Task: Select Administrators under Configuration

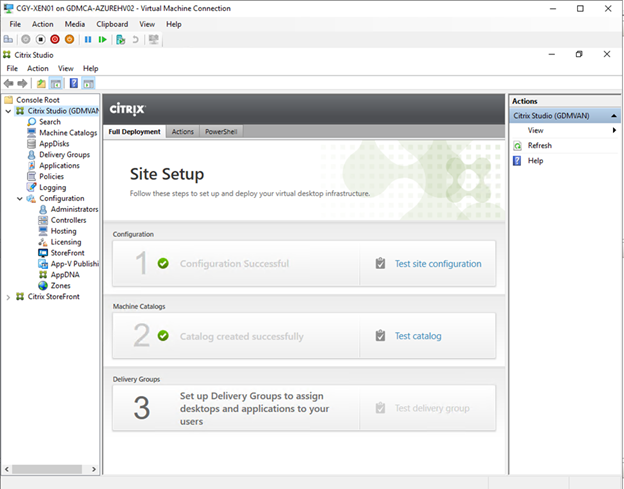Action: click(x=74, y=209)
